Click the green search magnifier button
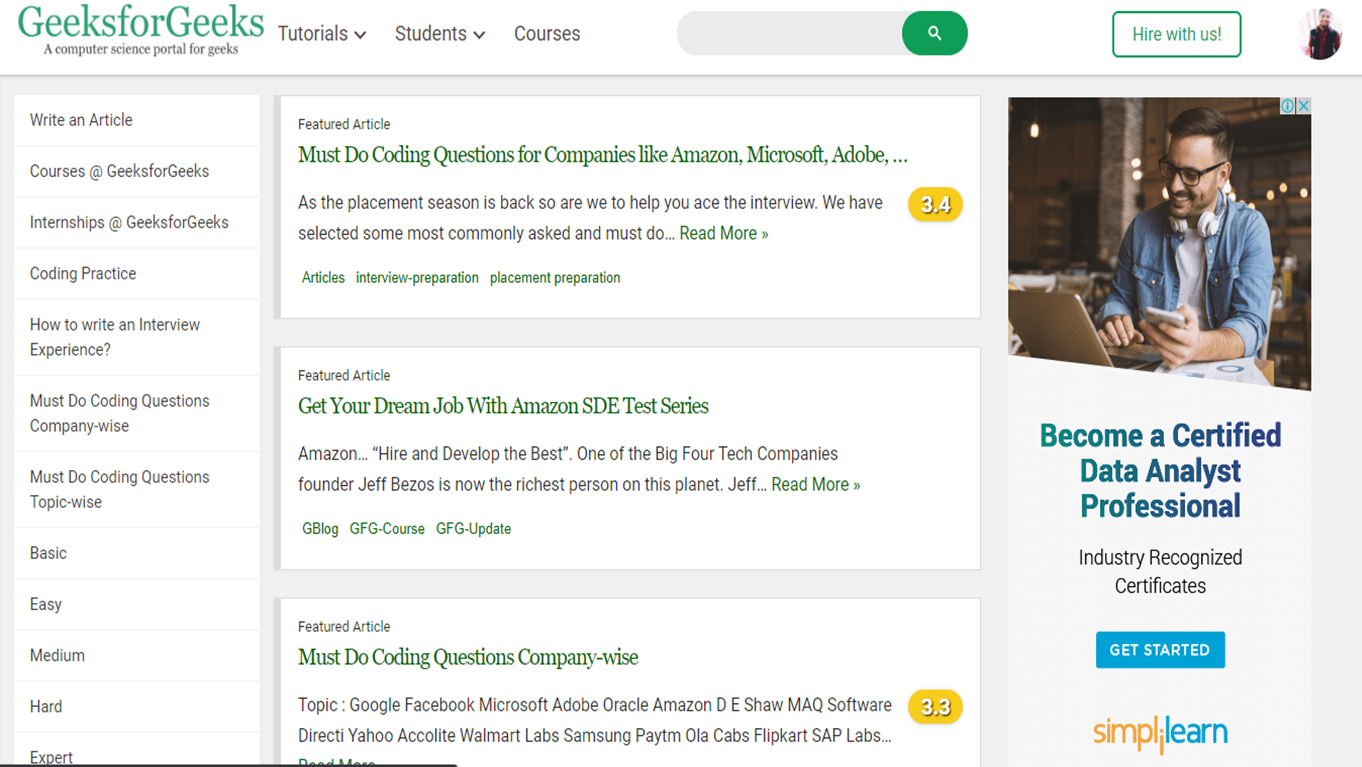This screenshot has width=1362, height=767. (x=934, y=33)
